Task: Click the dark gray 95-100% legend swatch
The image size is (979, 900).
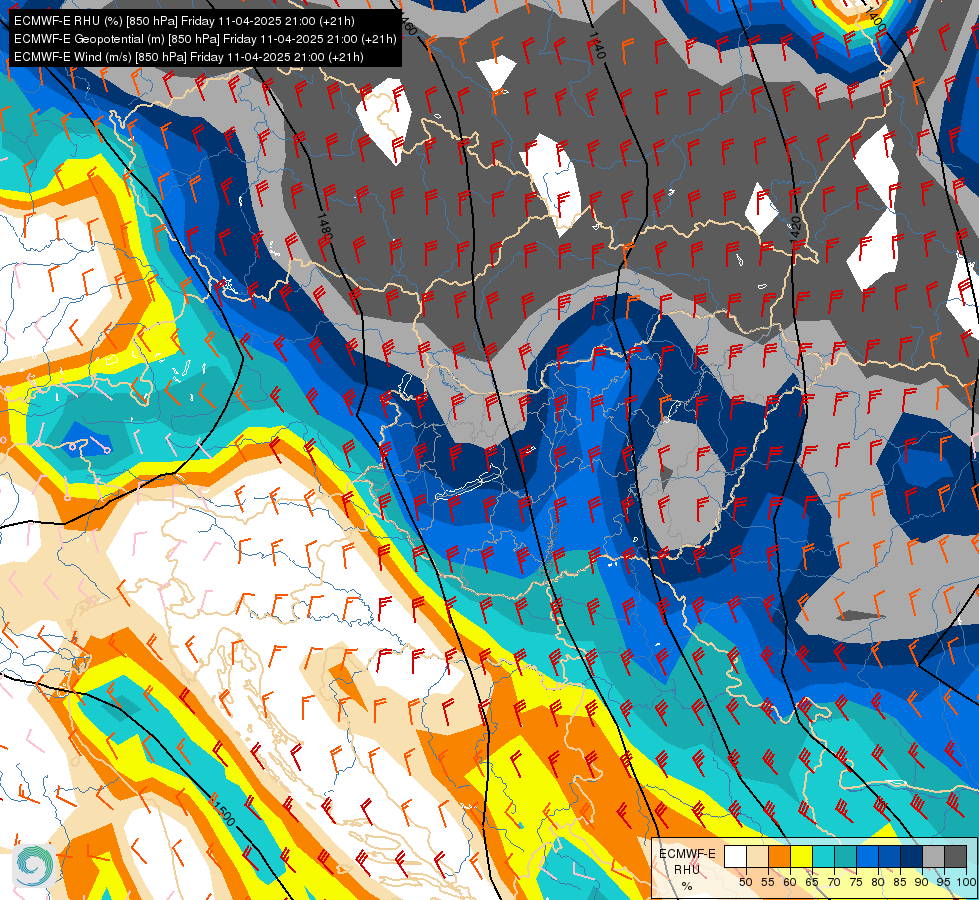Action: [x=955, y=856]
